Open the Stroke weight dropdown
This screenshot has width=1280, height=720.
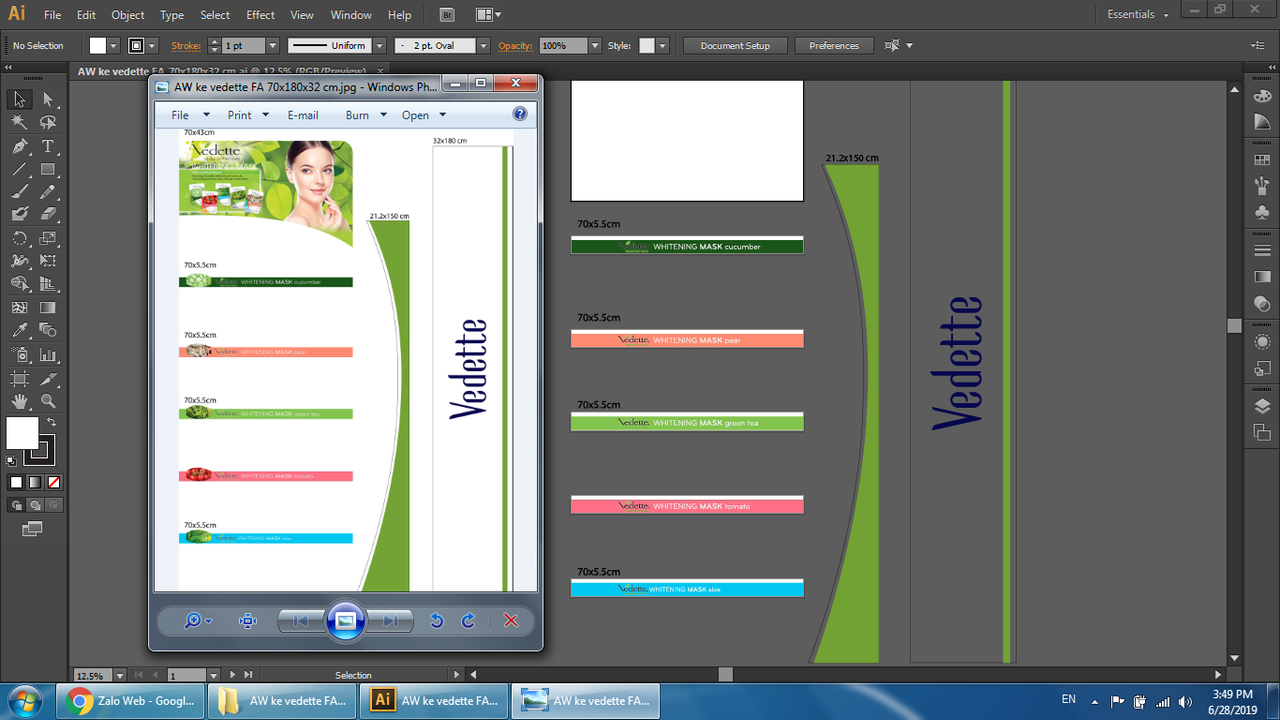[x=272, y=46]
